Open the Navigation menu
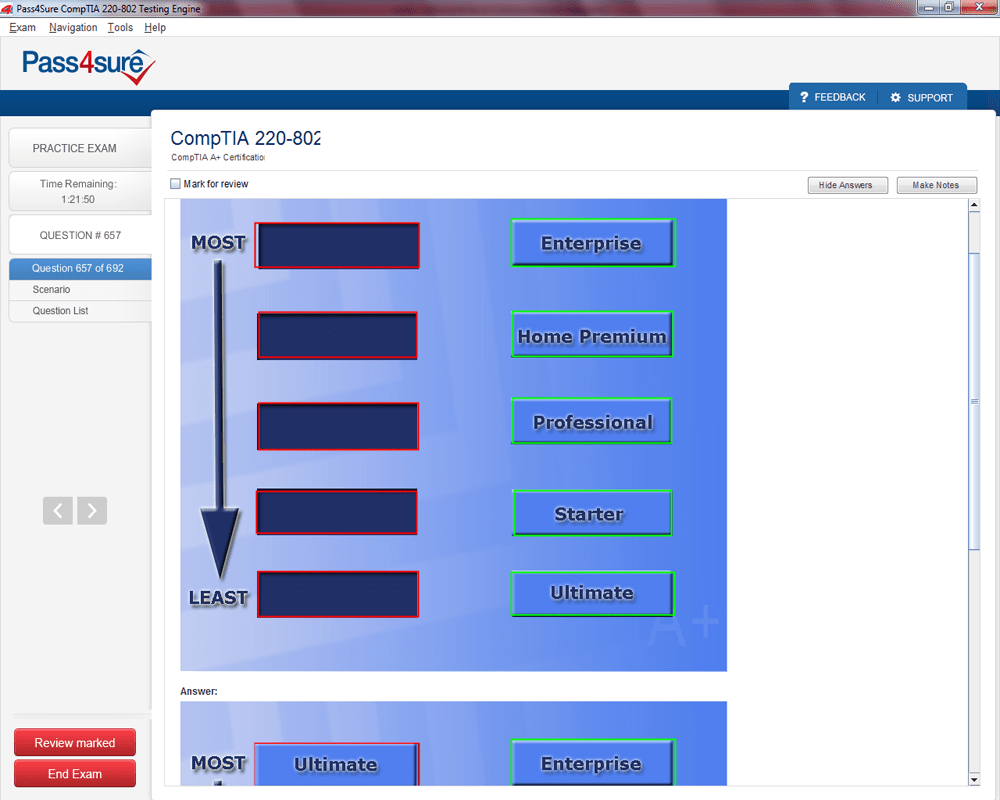Image resolution: width=1000 pixels, height=800 pixels. [x=73, y=27]
